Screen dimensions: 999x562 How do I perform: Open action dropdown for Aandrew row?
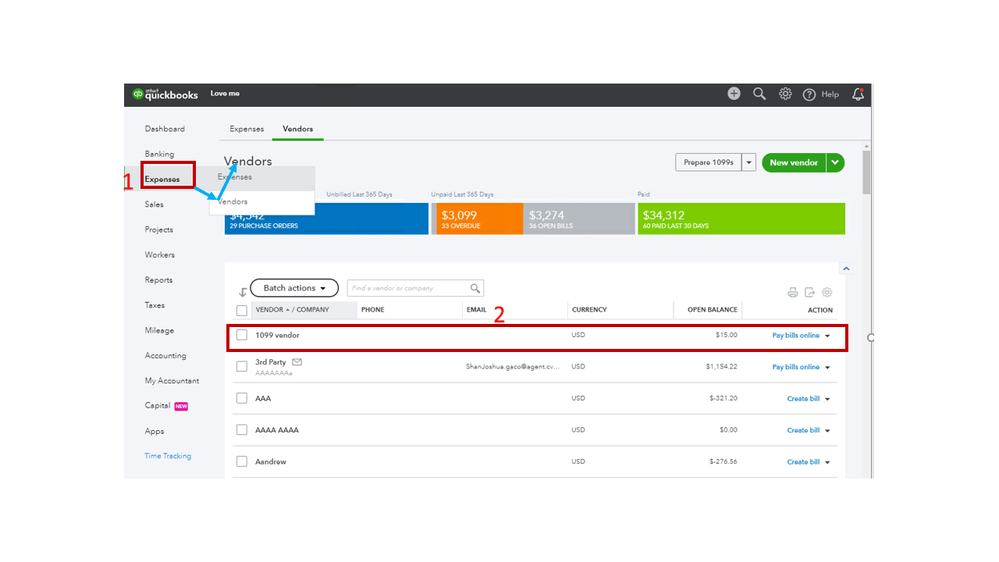pos(828,463)
